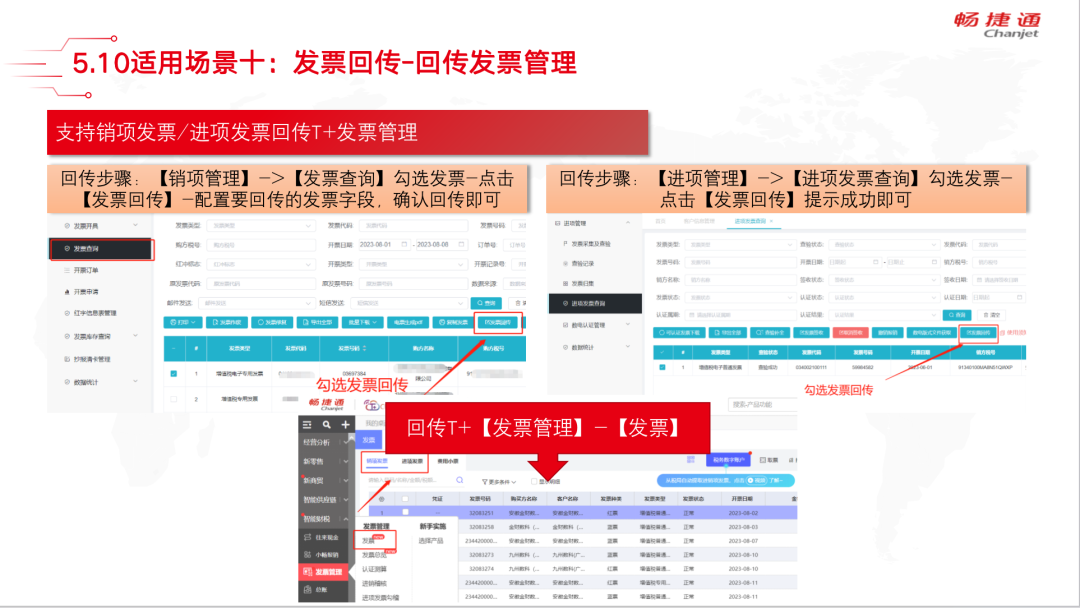Click 发票回传 button in sales query

click(497, 322)
